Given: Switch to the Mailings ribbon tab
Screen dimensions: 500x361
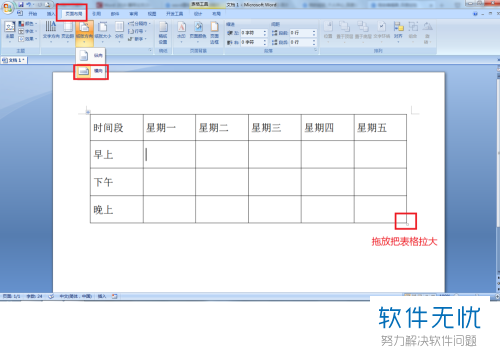Looking at the screenshot, I should 115,14.
